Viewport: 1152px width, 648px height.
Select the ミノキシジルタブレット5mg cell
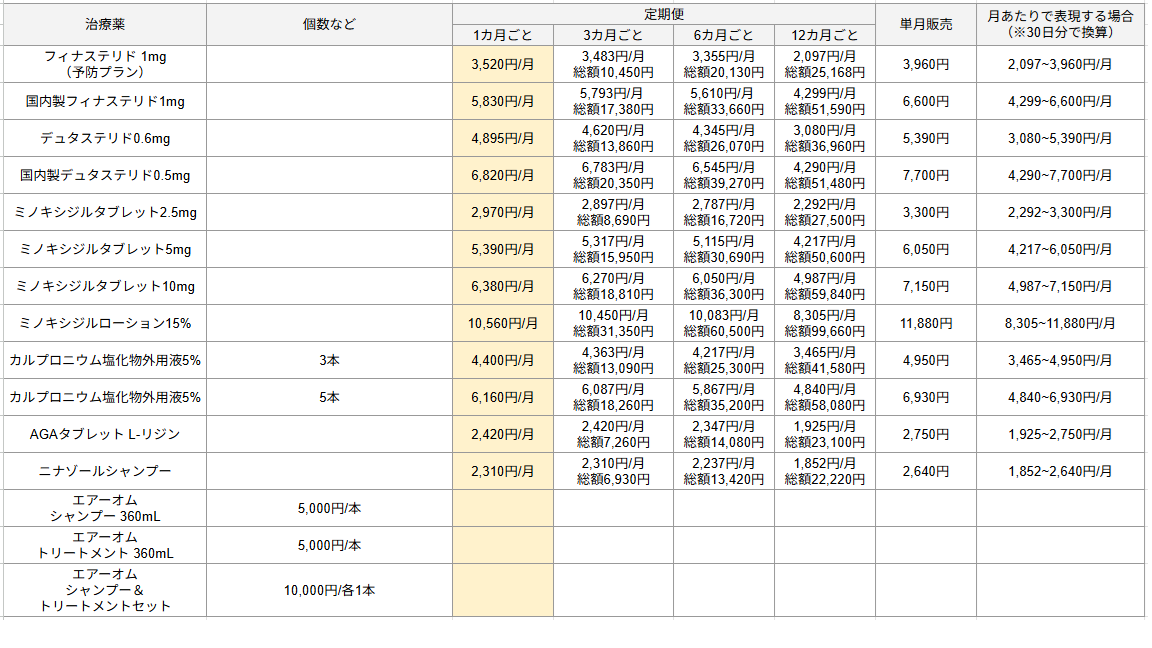(105, 249)
